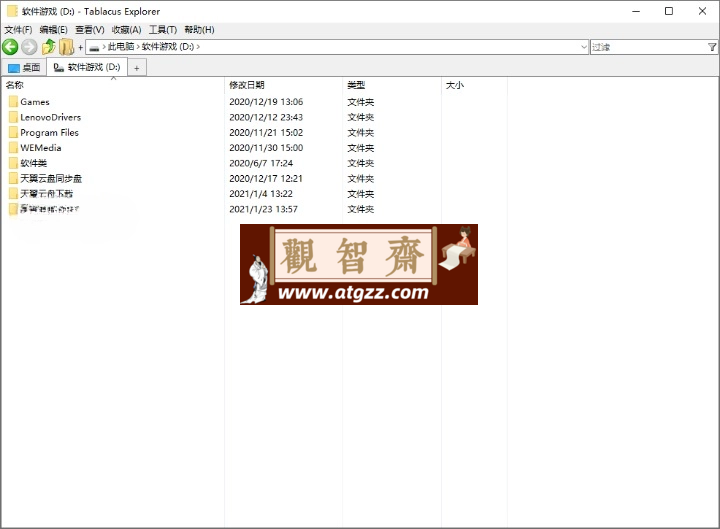Click the date 2020/12/19 13:06

click(x=266, y=102)
